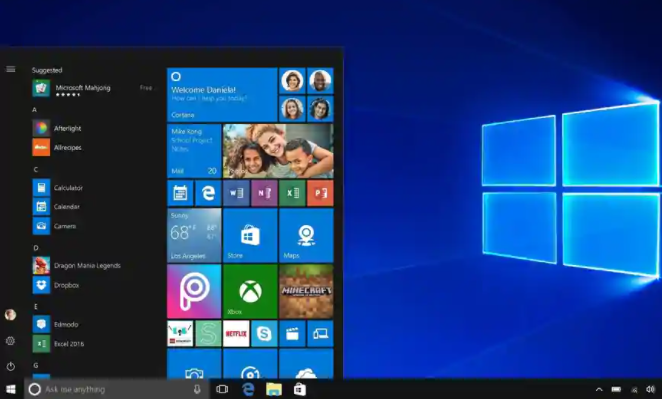Open the Store tile
Viewport: 662px width, 399px height.
(x=250, y=235)
